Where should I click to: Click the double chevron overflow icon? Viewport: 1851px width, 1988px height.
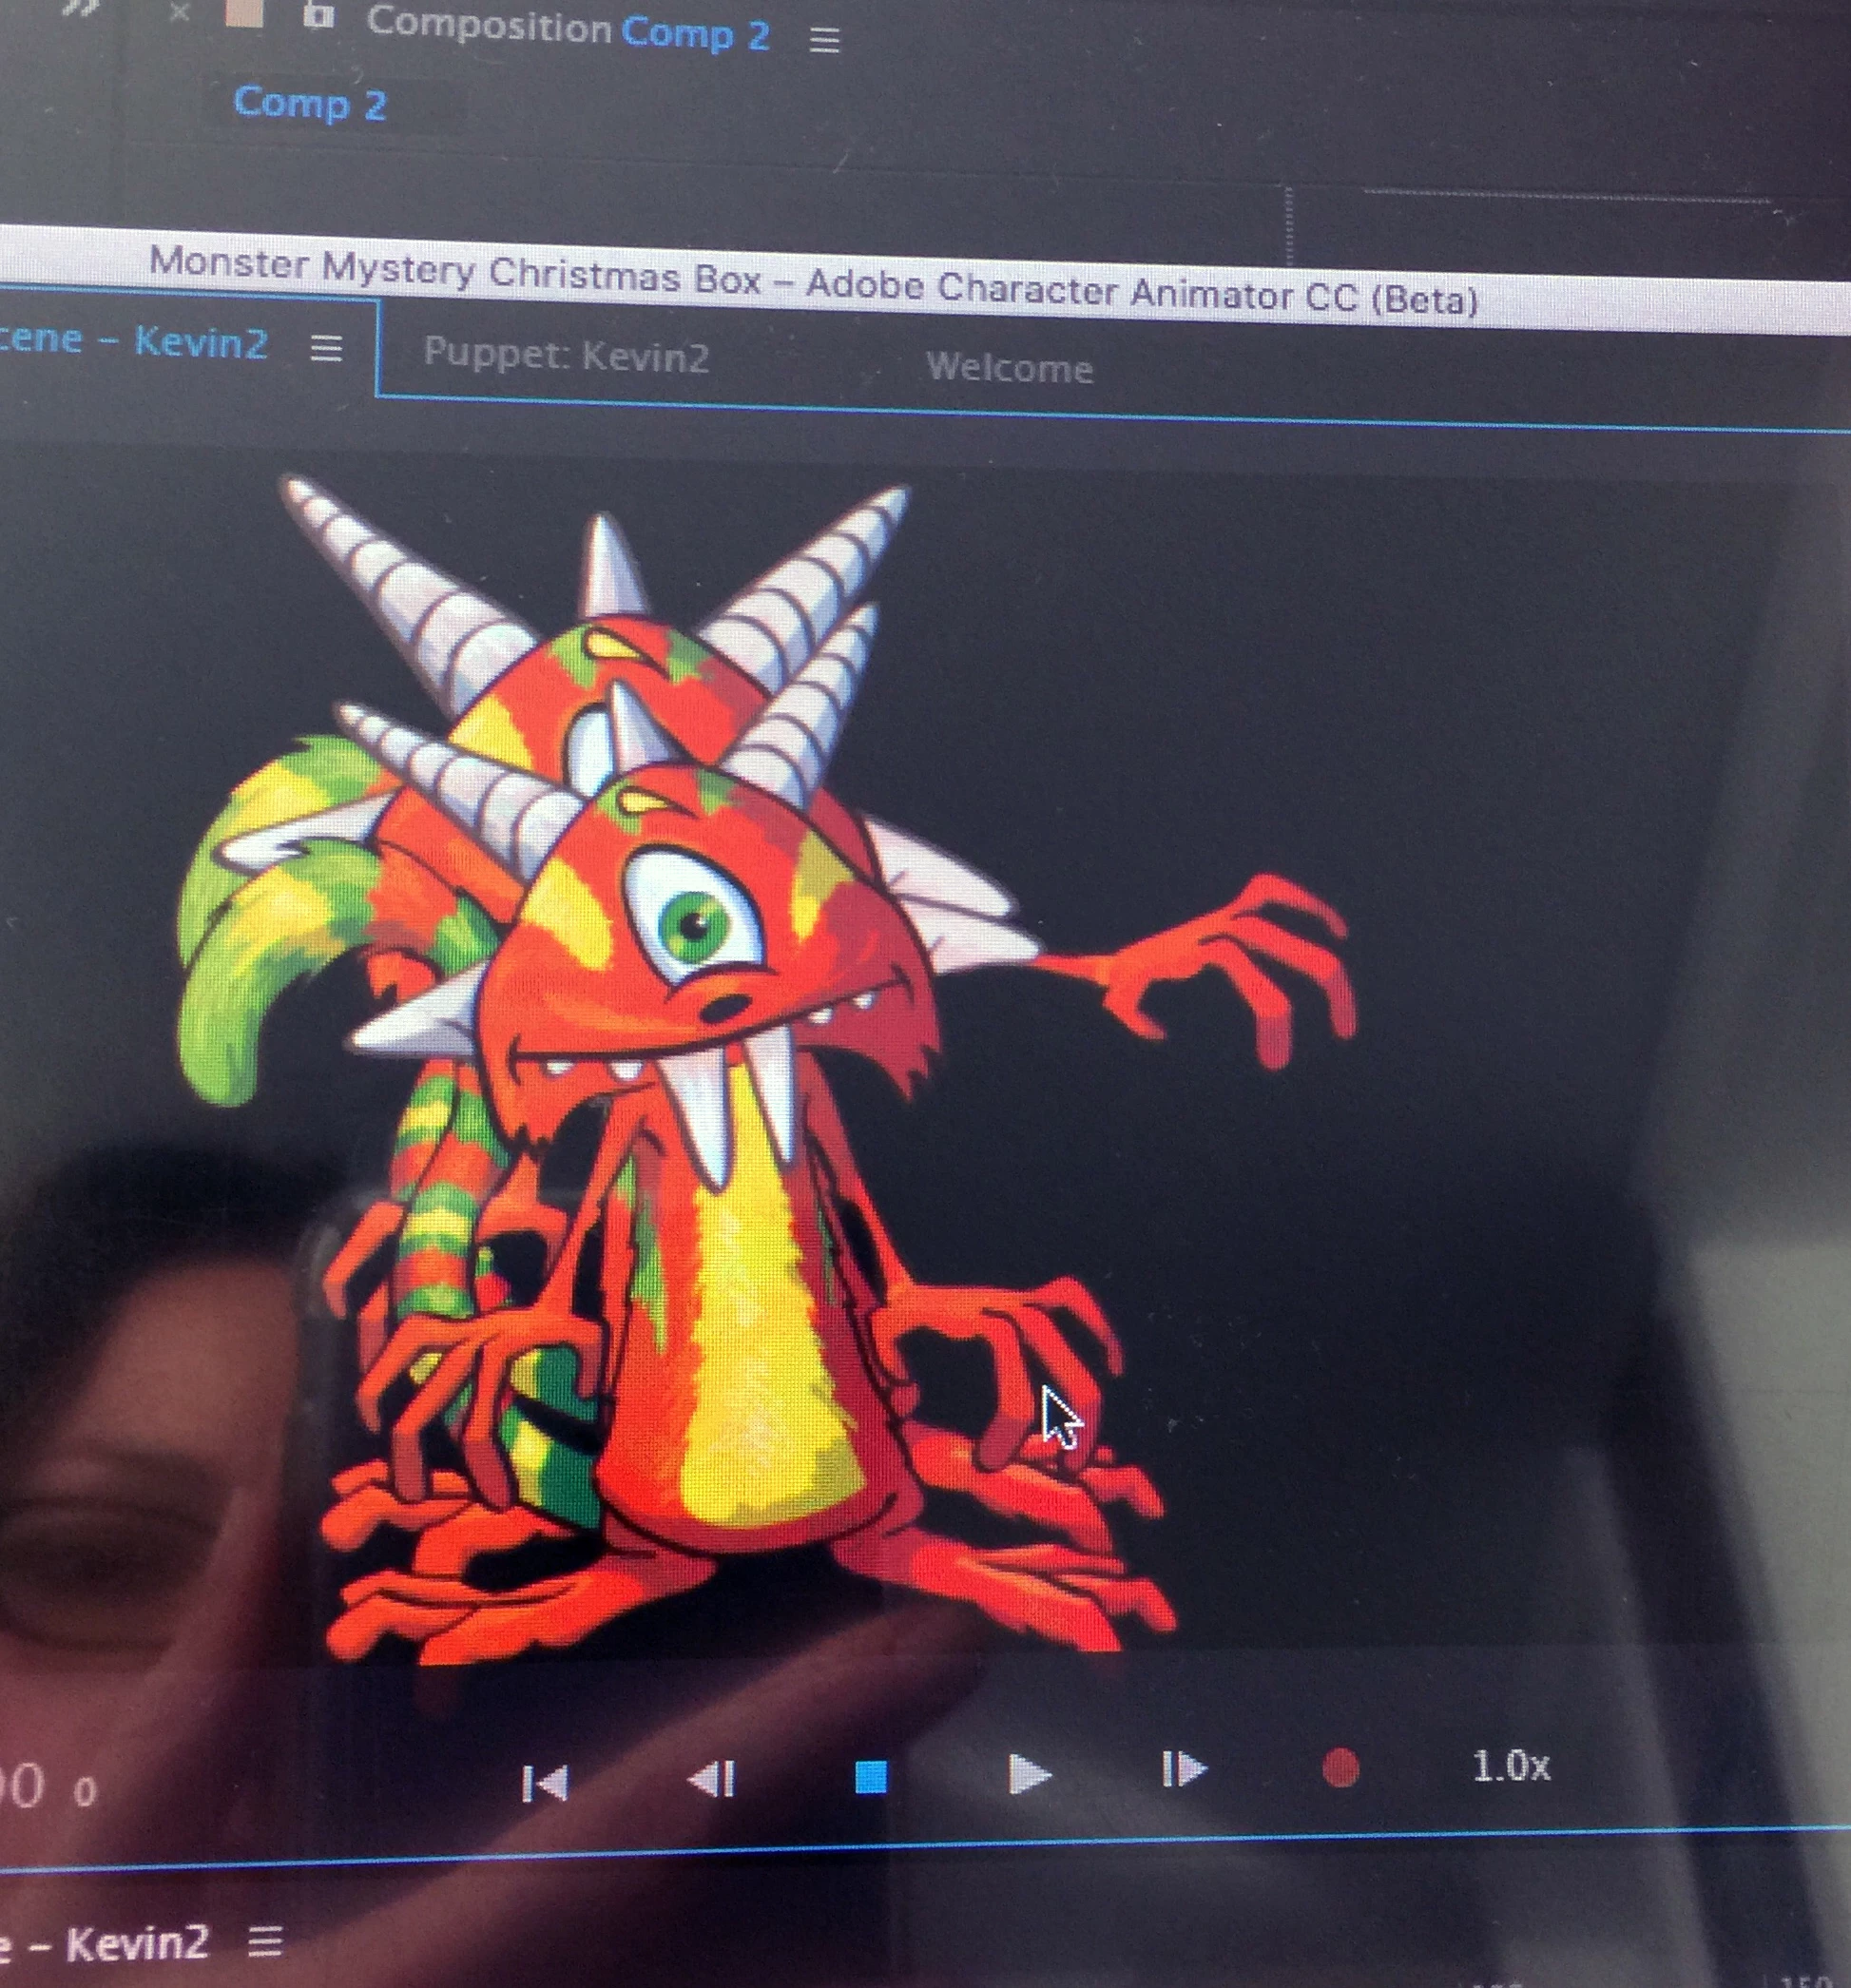point(82,8)
